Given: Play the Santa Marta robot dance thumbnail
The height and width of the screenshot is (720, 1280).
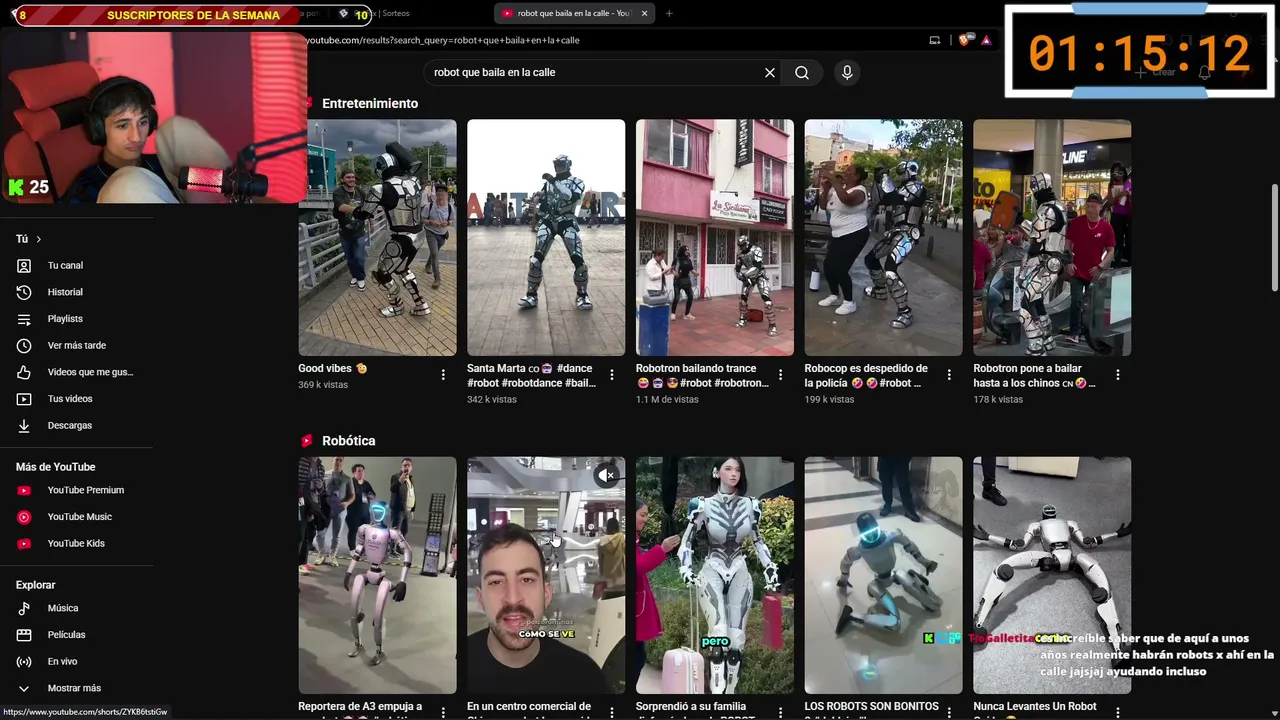Looking at the screenshot, I should tap(546, 238).
